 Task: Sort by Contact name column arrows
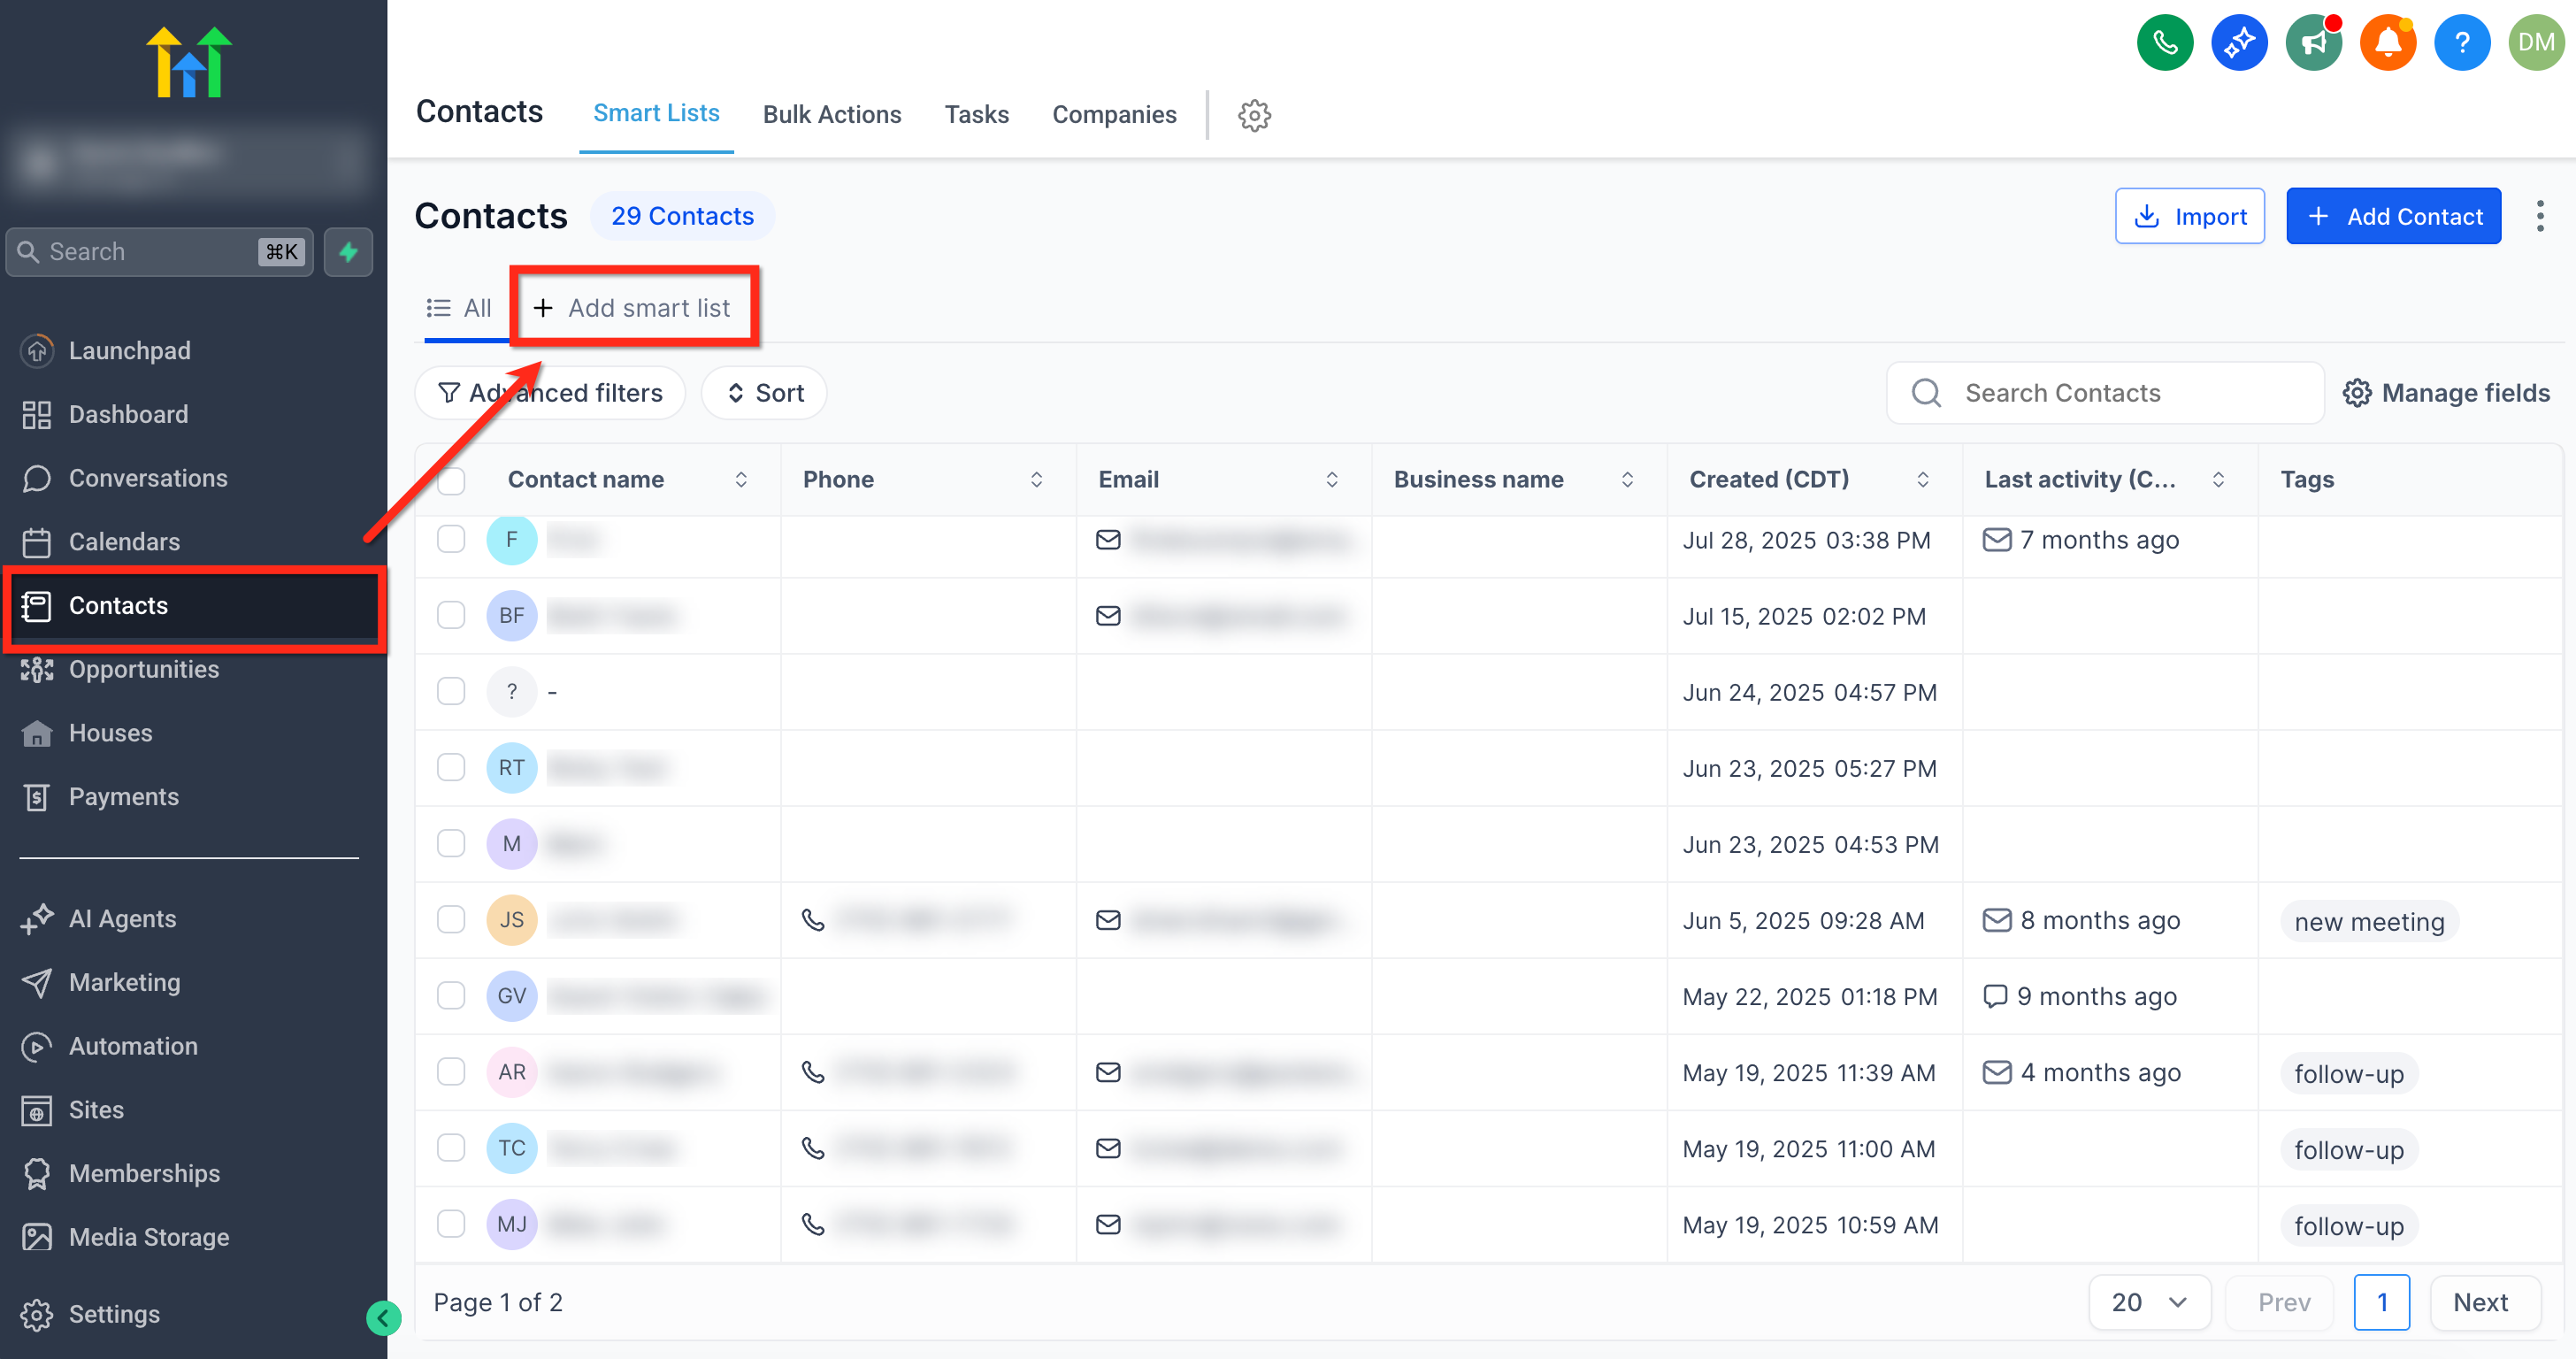point(741,480)
